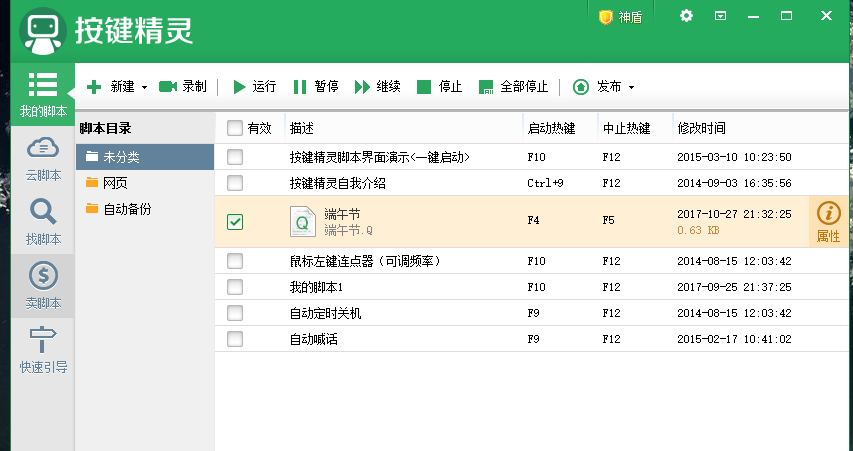The width and height of the screenshot is (853, 451).
Task: Click the Run (运行) play icon
Action: tap(240, 87)
